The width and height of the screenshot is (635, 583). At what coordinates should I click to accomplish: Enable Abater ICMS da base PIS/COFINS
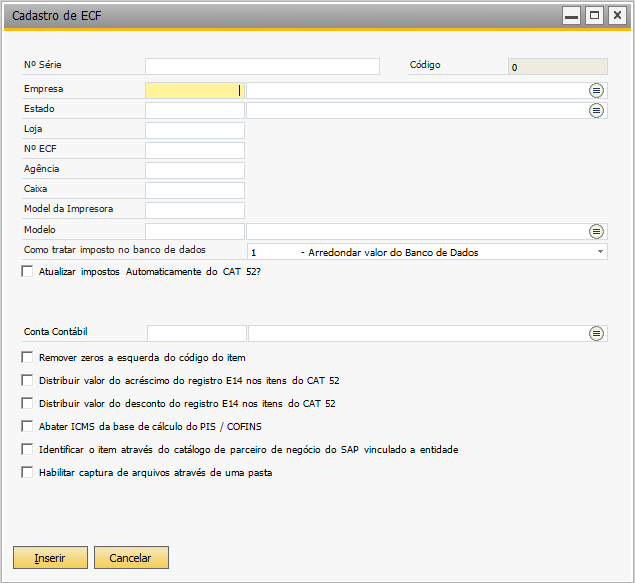click(x=27, y=426)
